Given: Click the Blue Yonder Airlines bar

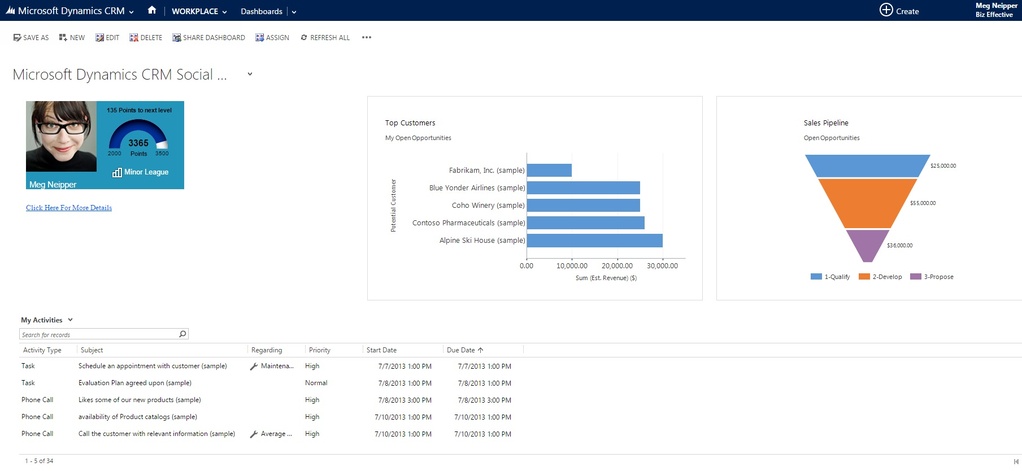Looking at the screenshot, I should coord(583,188).
